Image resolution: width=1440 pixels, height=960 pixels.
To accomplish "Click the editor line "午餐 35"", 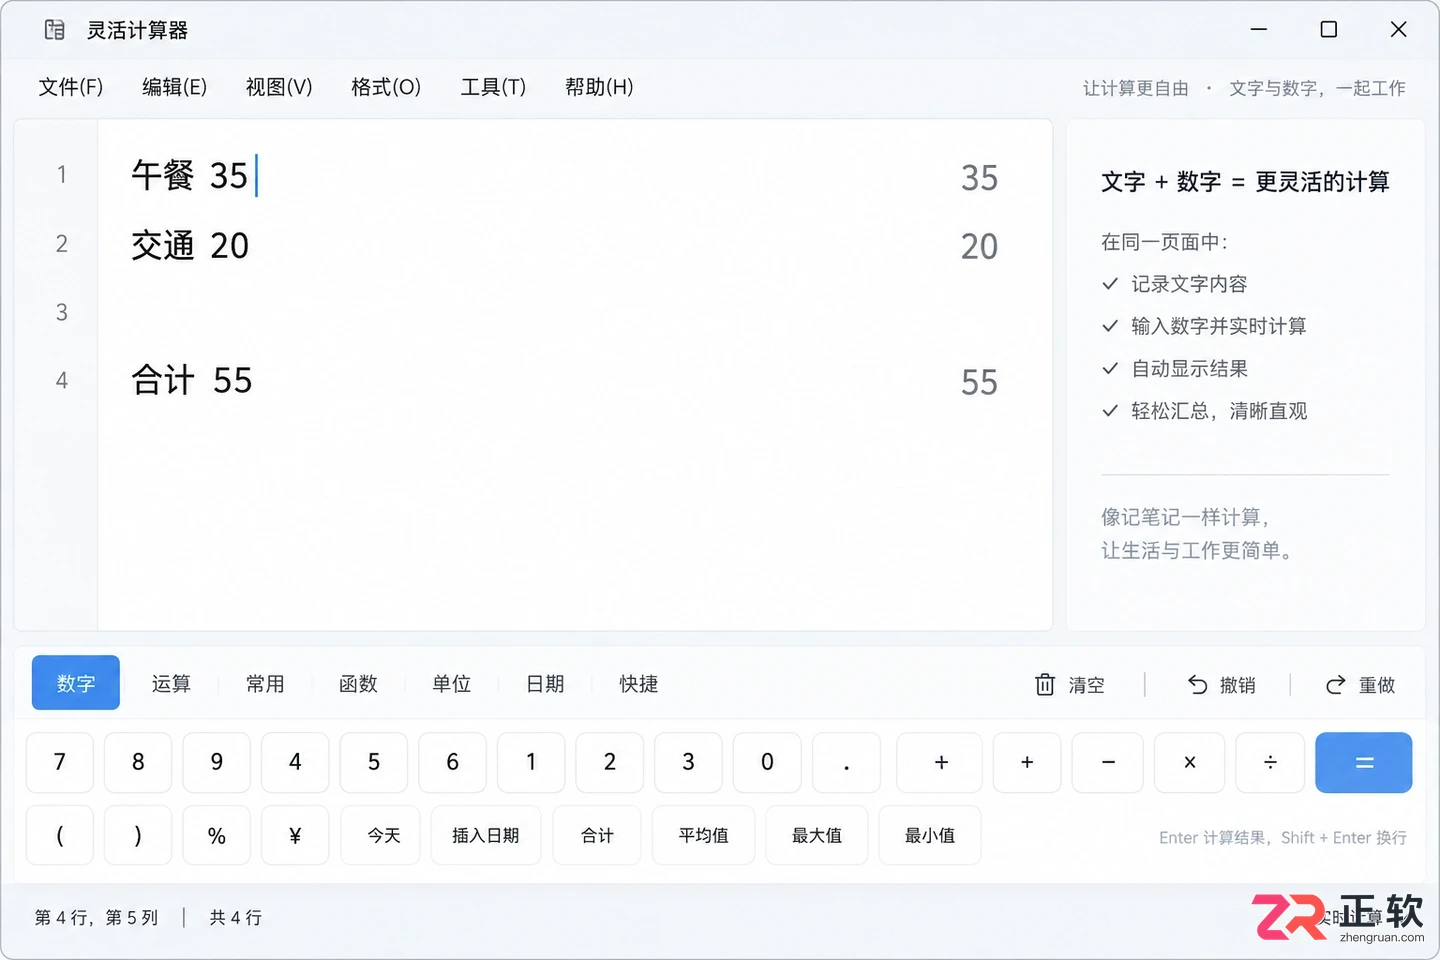I will click(190, 176).
